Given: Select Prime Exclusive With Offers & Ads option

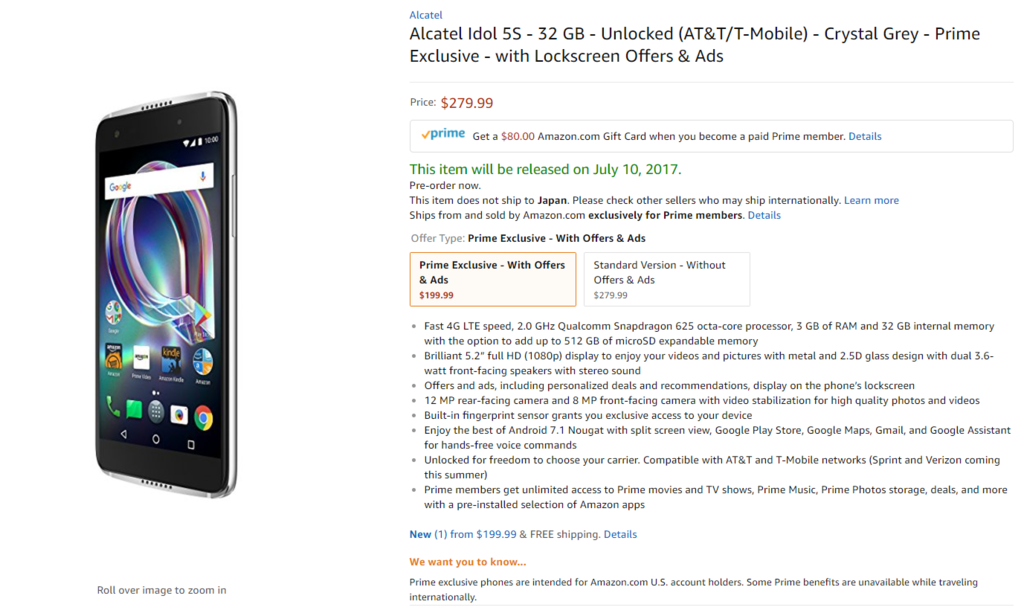Looking at the screenshot, I should 492,278.
